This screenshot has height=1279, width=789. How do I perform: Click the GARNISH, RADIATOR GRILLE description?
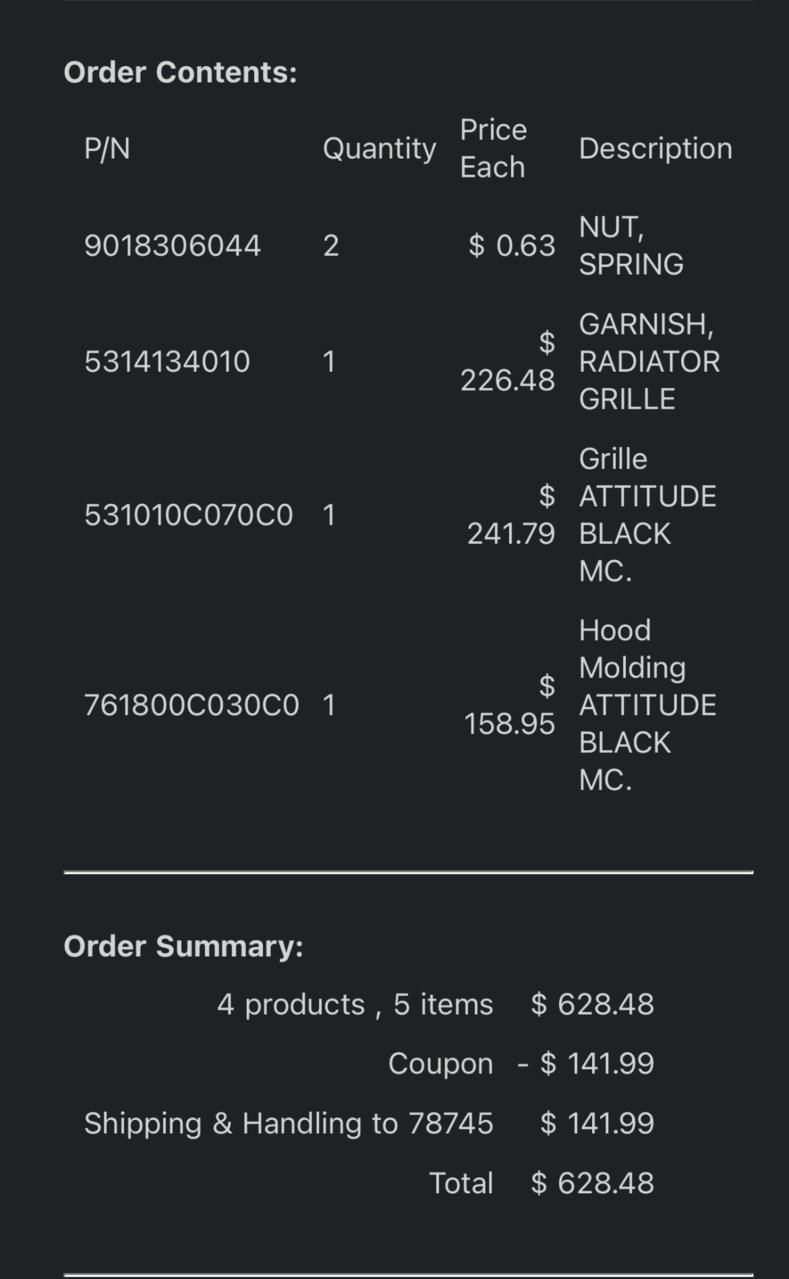click(649, 361)
